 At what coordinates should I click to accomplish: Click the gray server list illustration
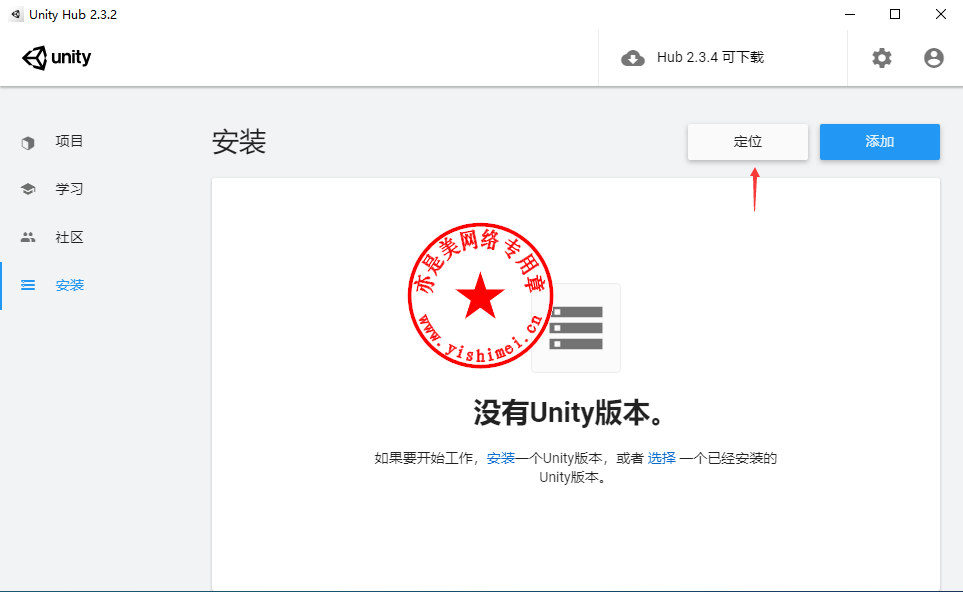tap(576, 328)
